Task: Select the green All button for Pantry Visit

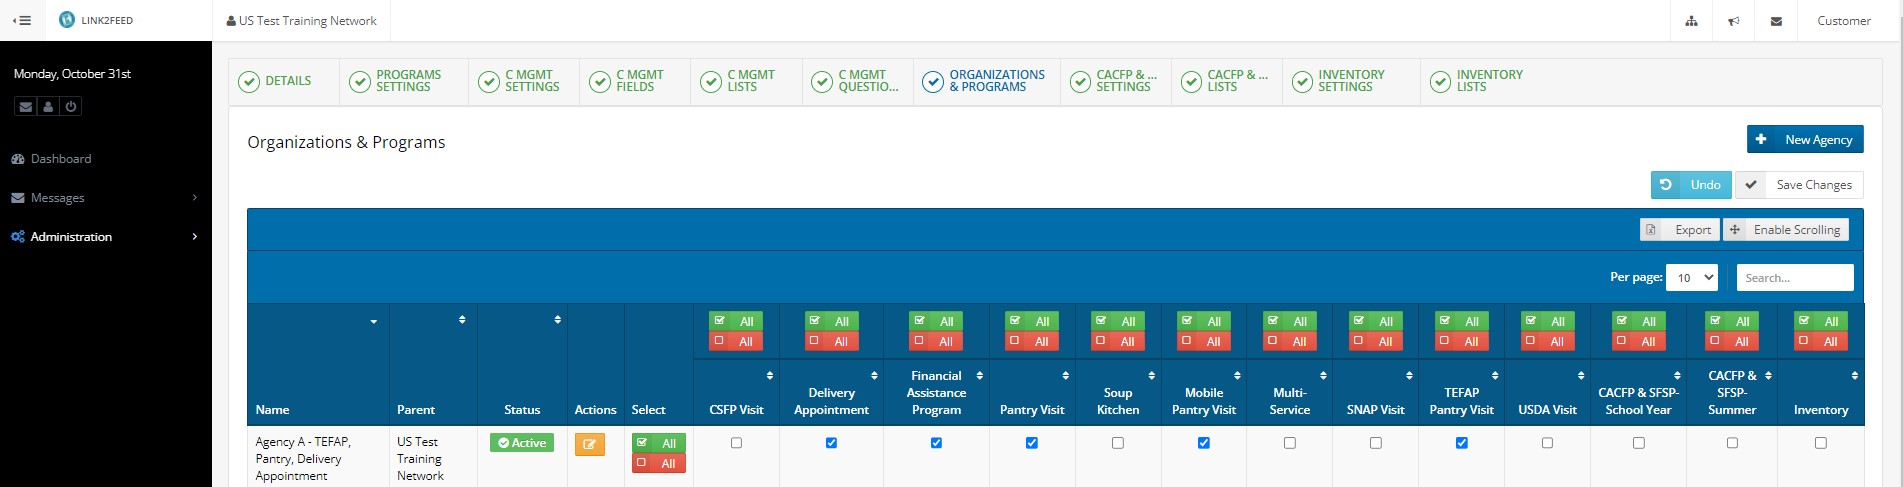Action: [x=1032, y=321]
